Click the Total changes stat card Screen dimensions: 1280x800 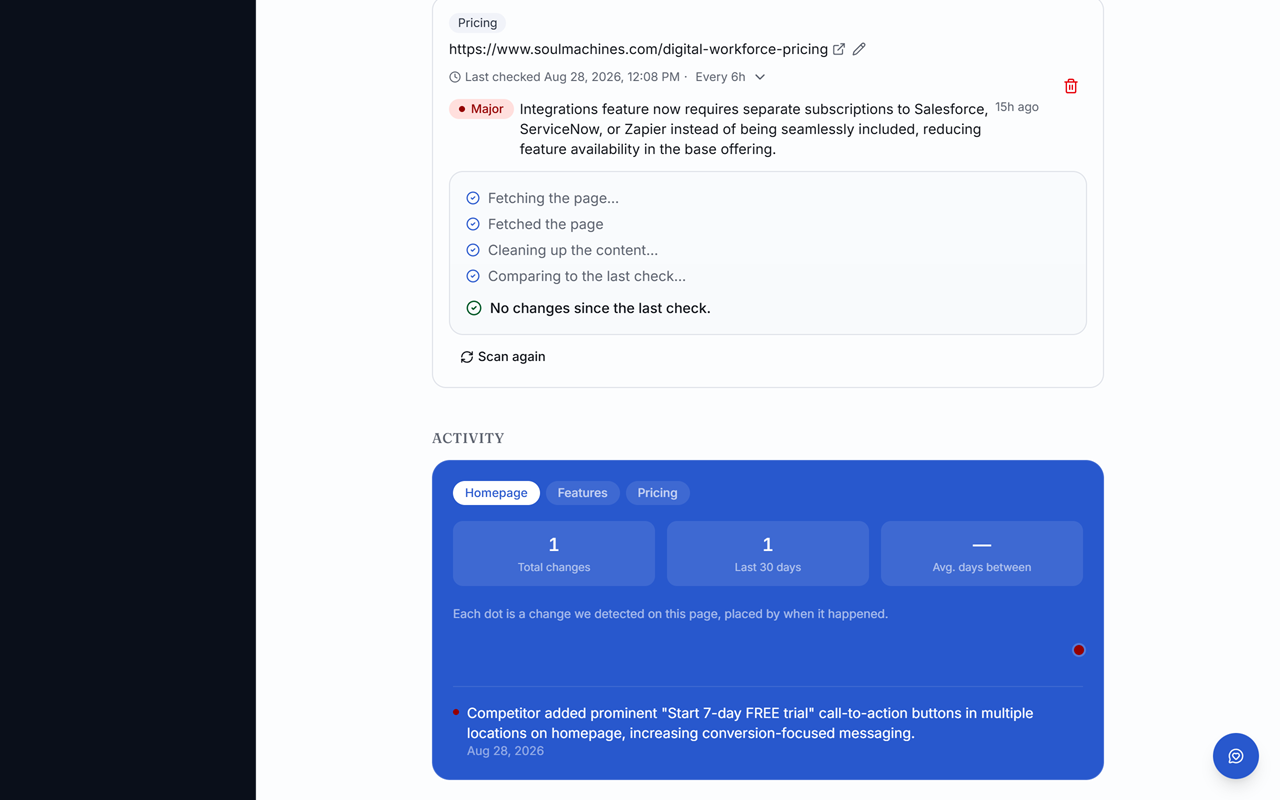554,553
